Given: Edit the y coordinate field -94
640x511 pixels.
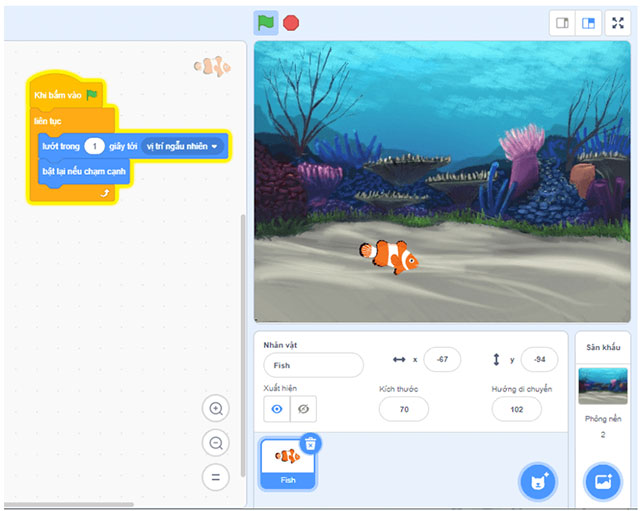Looking at the screenshot, I should point(540,360).
